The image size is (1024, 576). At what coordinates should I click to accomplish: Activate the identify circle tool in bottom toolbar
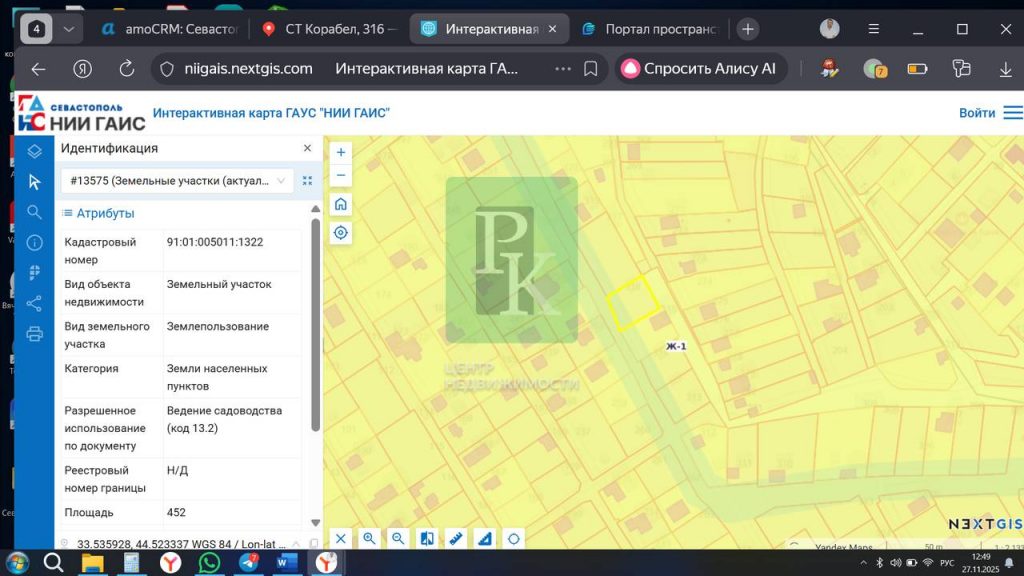514,539
